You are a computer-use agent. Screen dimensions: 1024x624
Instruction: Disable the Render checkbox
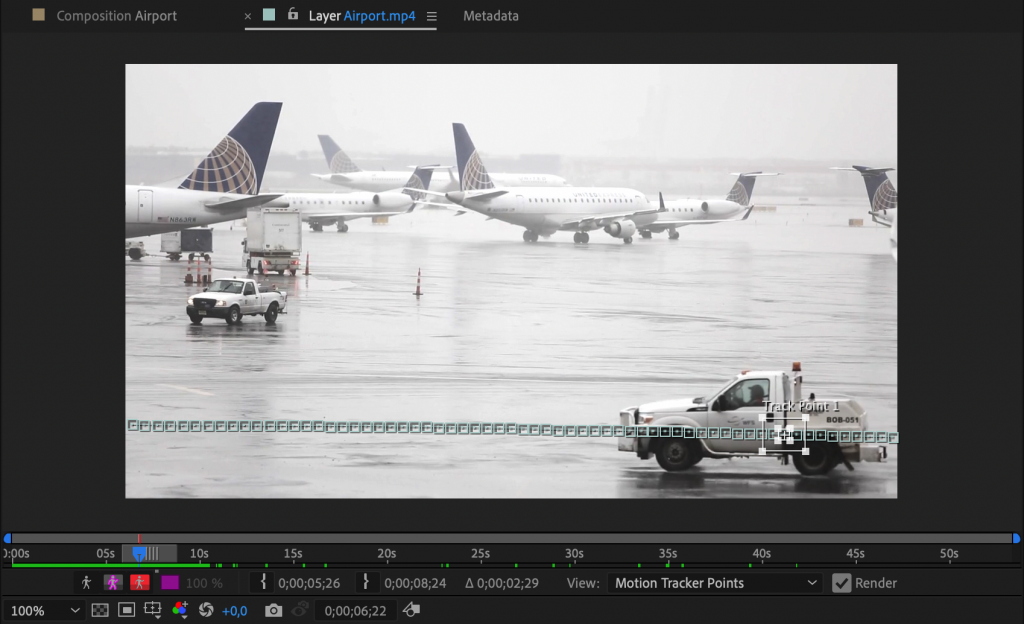tap(842, 583)
